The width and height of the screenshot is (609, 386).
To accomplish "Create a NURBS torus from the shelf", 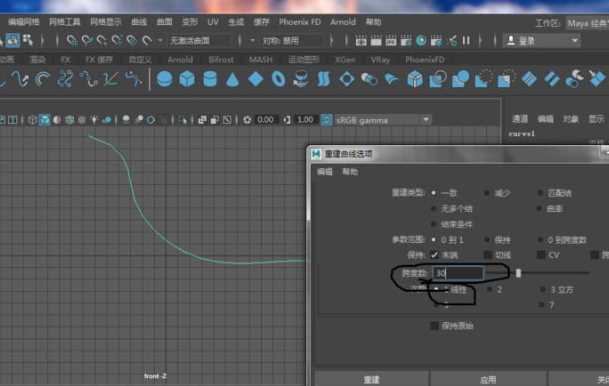I will click(278, 79).
